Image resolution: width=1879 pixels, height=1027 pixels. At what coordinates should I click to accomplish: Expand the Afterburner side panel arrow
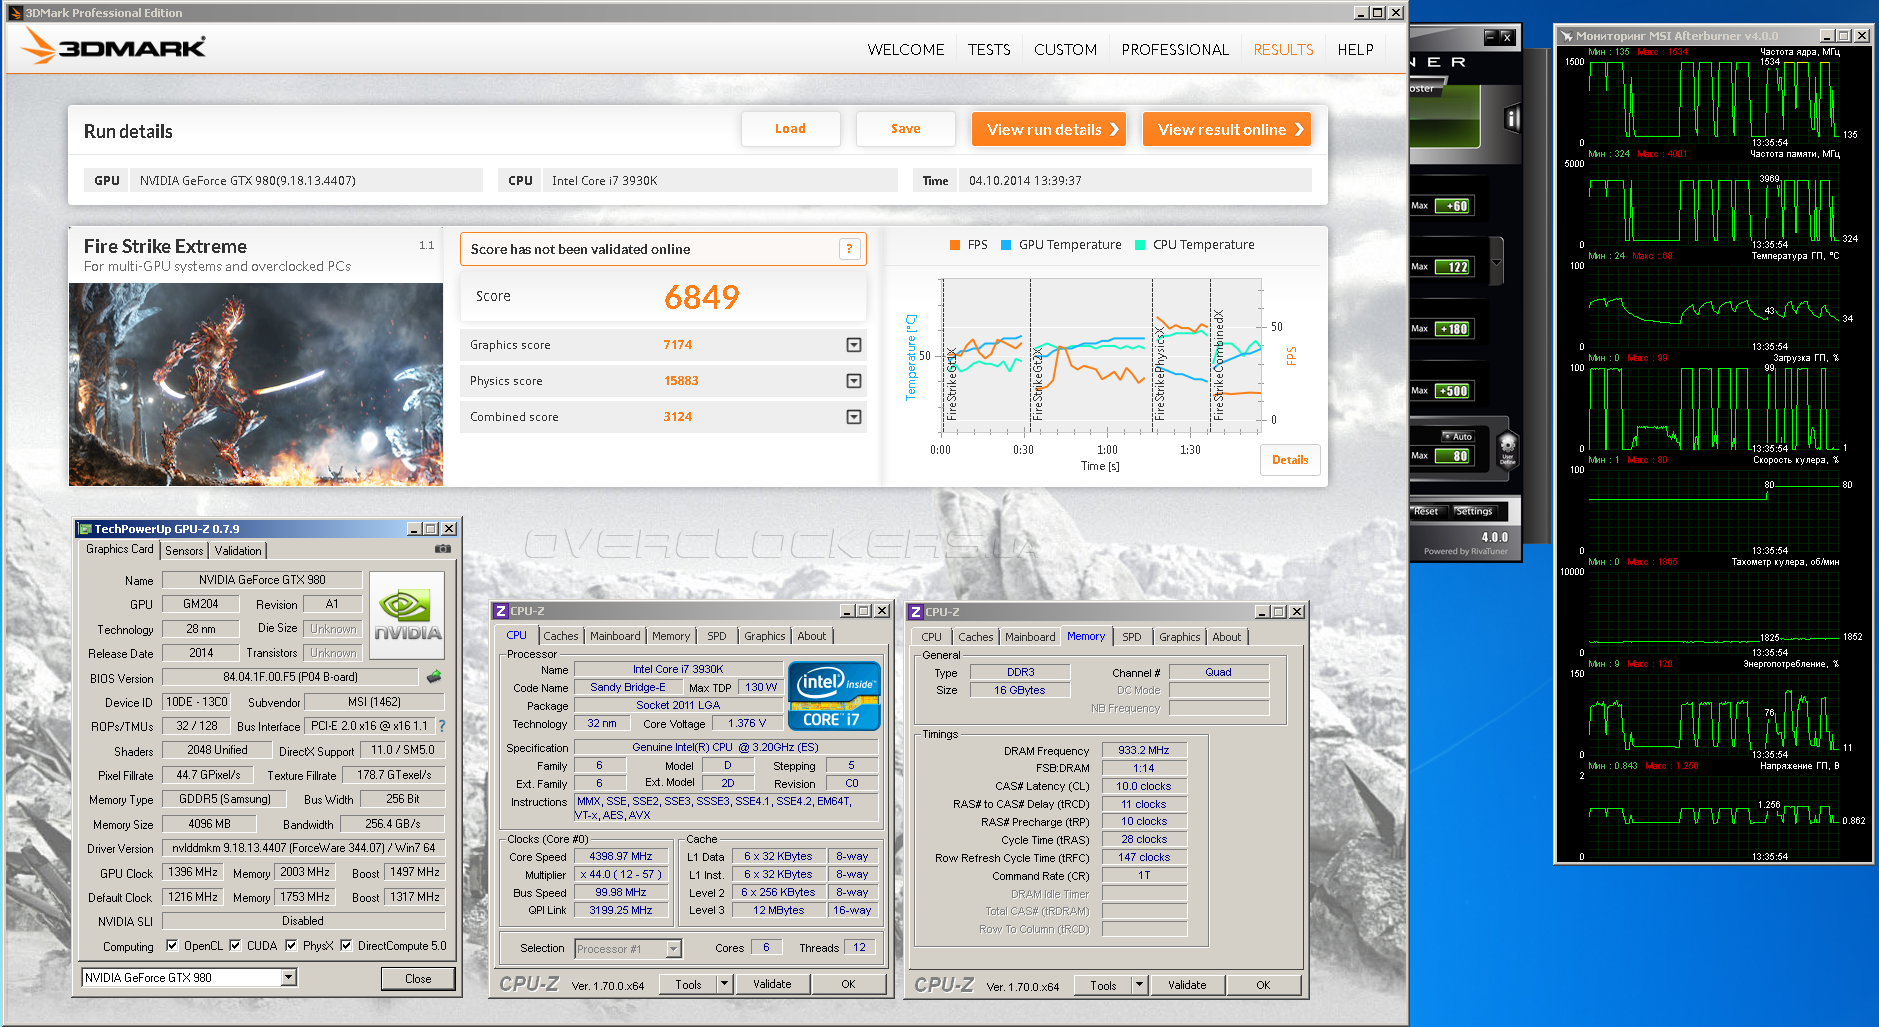[1497, 263]
